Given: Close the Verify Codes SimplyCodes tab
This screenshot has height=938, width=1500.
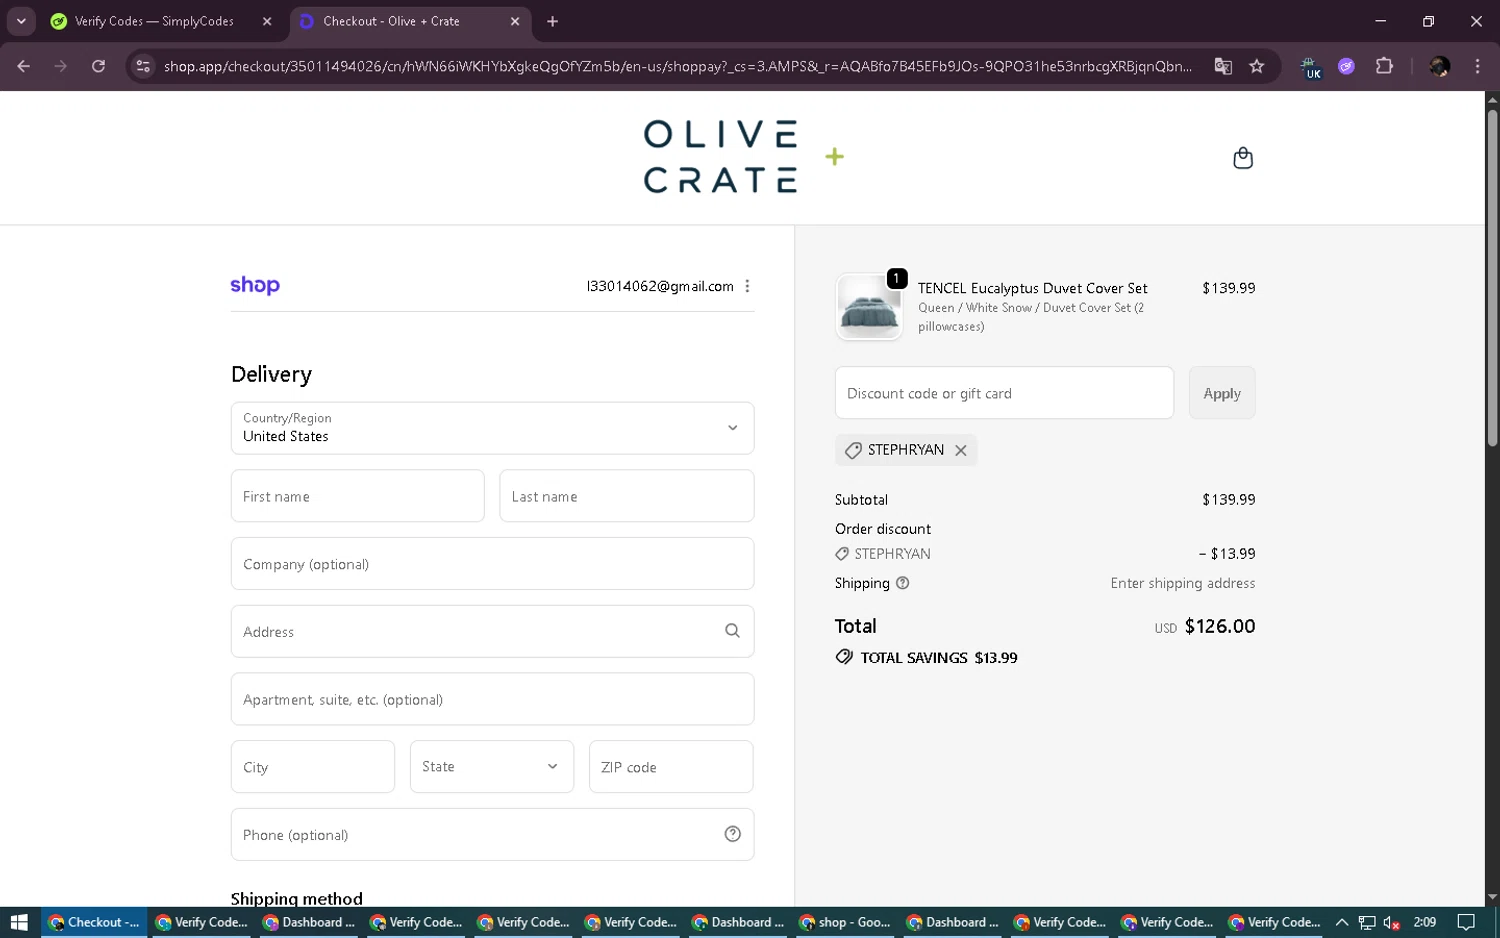Looking at the screenshot, I should click(x=267, y=21).
